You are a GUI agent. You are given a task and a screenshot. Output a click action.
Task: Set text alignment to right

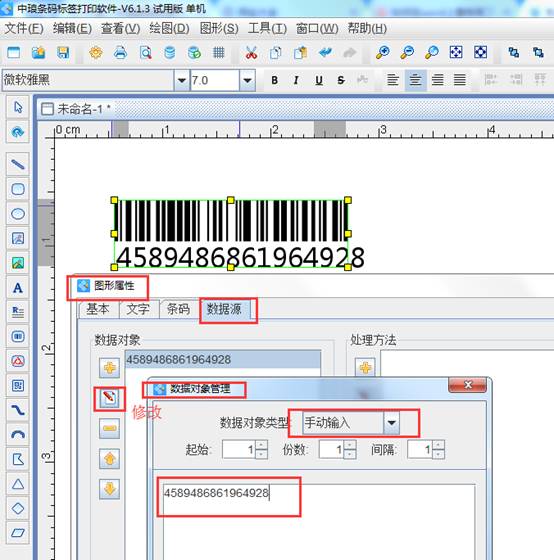point(438,80)
